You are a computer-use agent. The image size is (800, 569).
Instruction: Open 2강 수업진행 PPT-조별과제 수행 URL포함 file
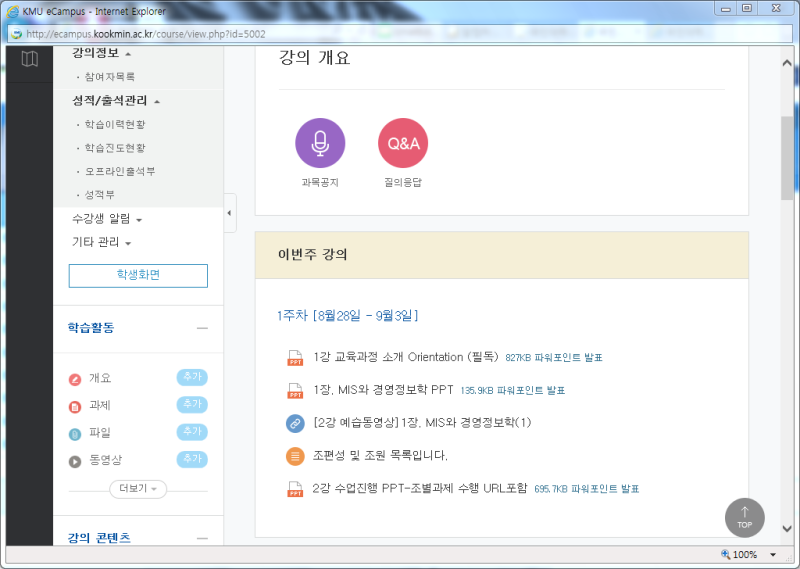(420, 488)
